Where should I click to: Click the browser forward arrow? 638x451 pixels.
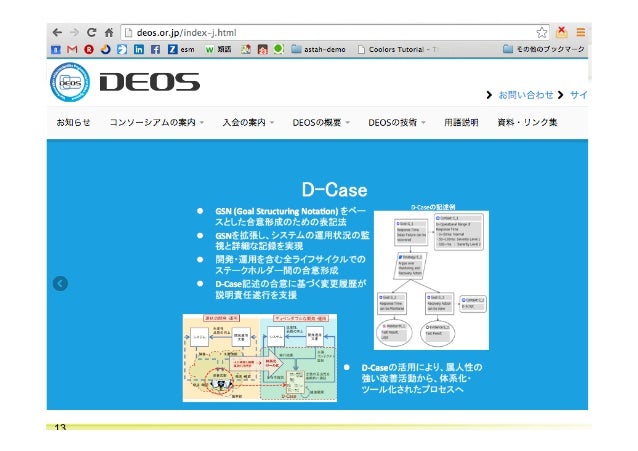coord(74,33)
